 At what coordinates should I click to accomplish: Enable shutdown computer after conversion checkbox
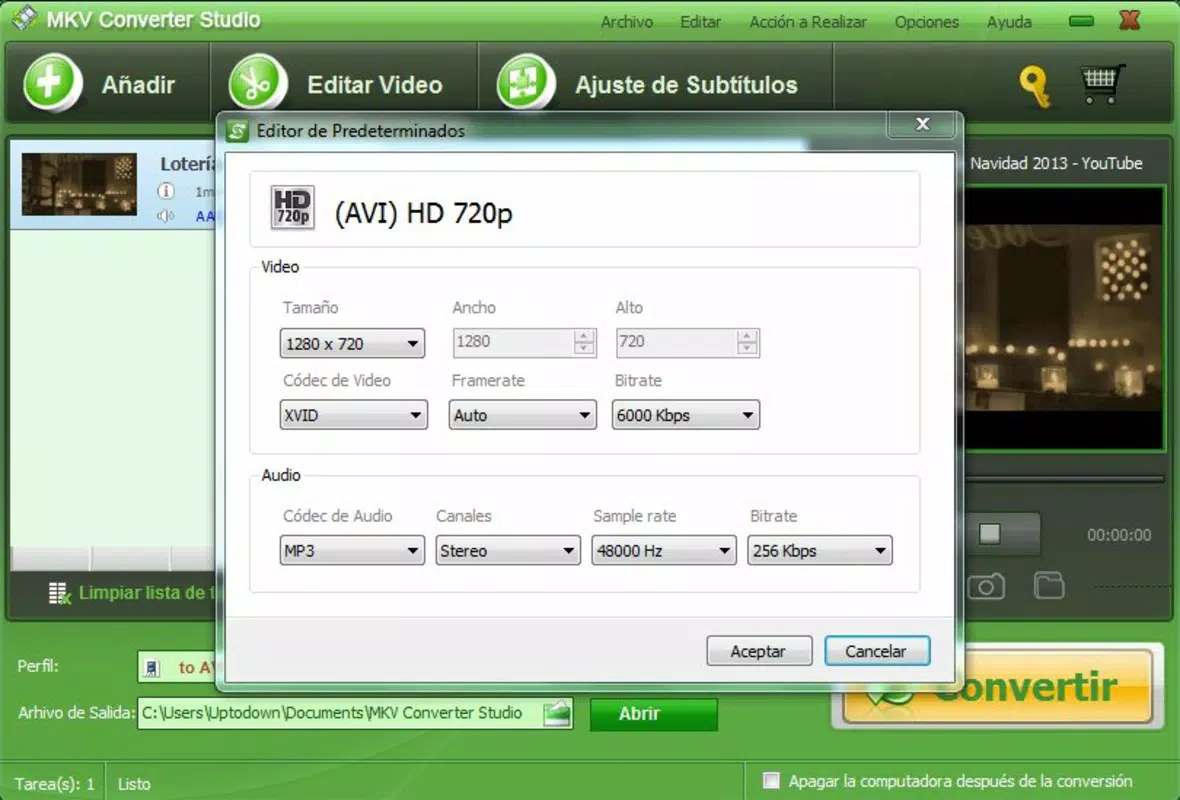[x=771, y=780]
